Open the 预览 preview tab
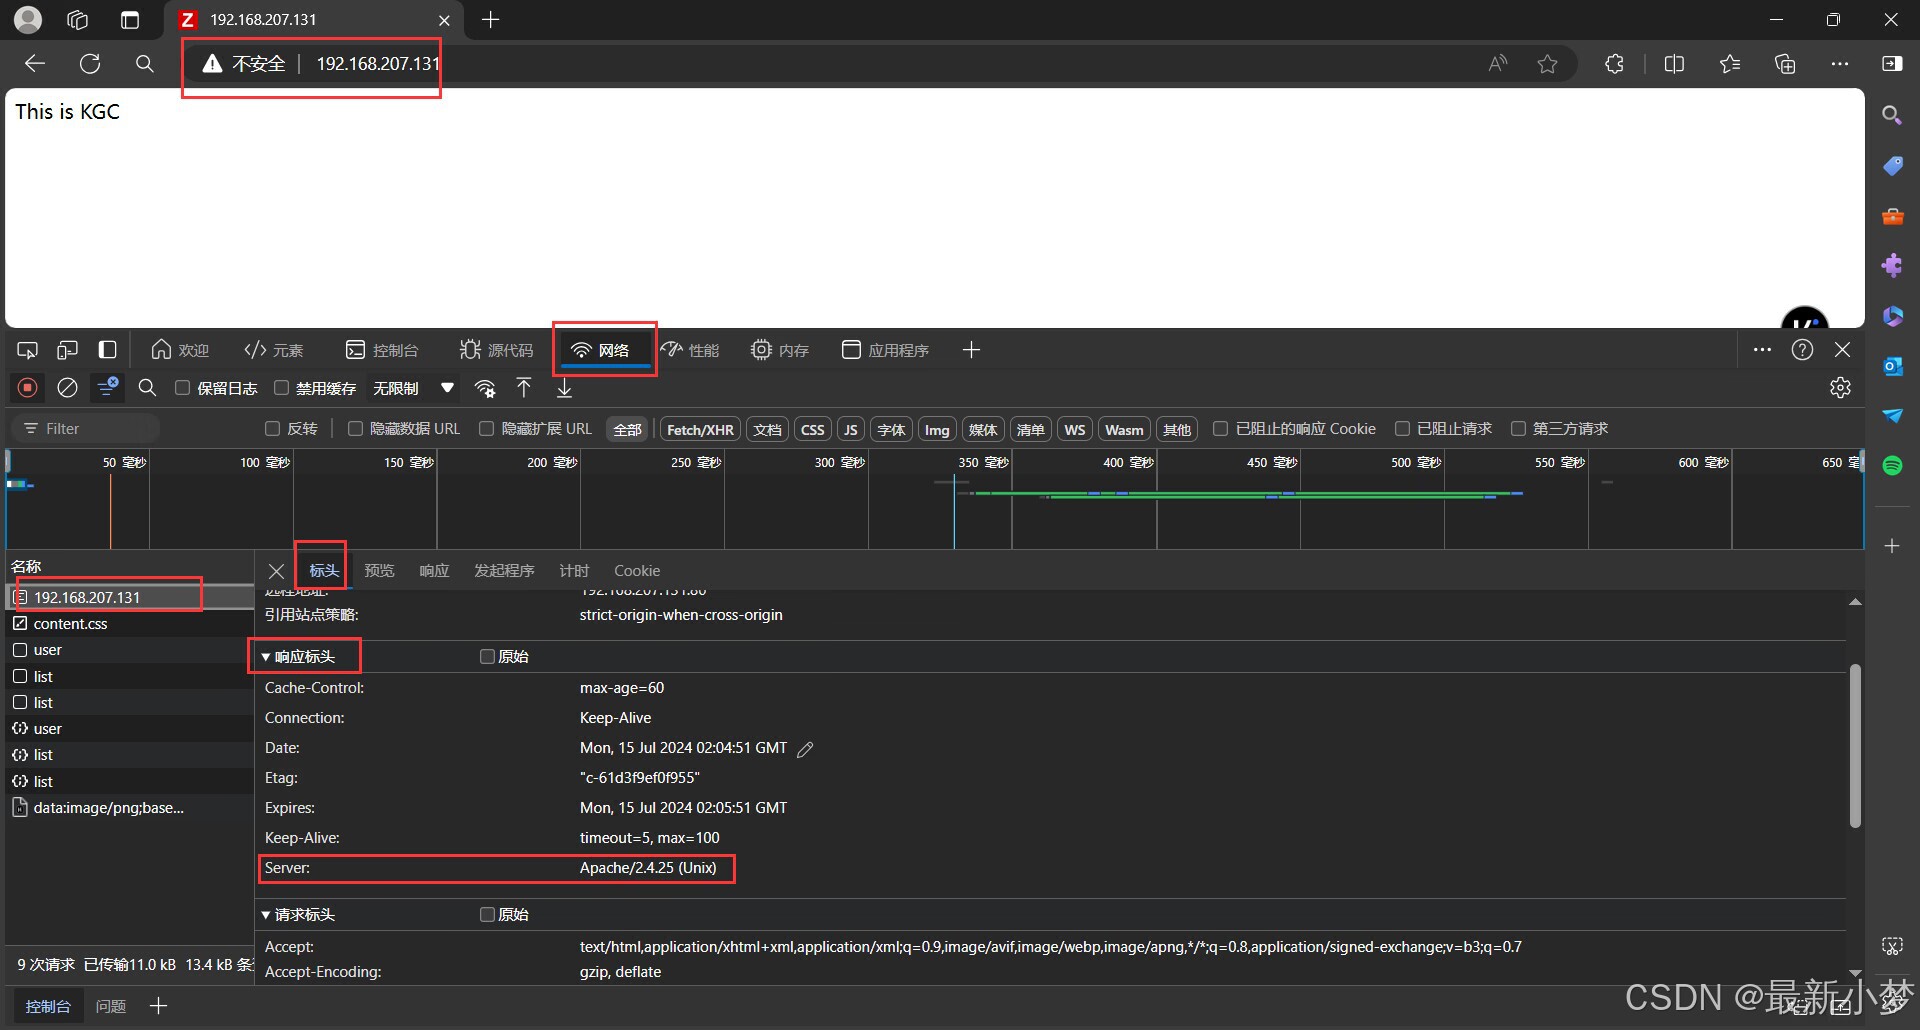Image resolution: width=1920 pixels, height=1030 pixels. (379, 571)
